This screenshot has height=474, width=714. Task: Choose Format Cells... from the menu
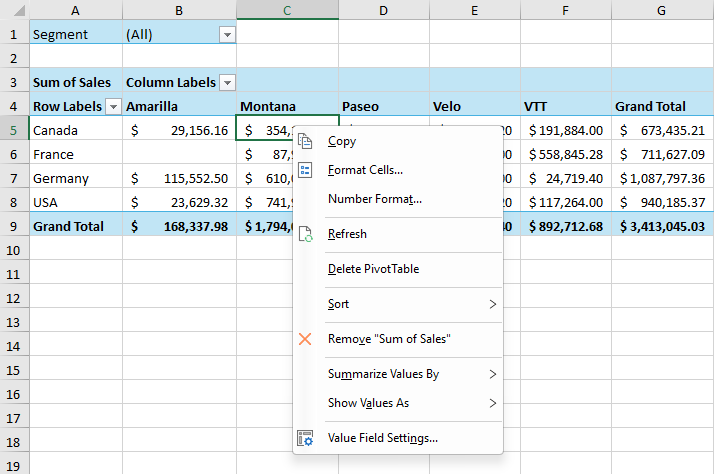[x=398, y=170]
